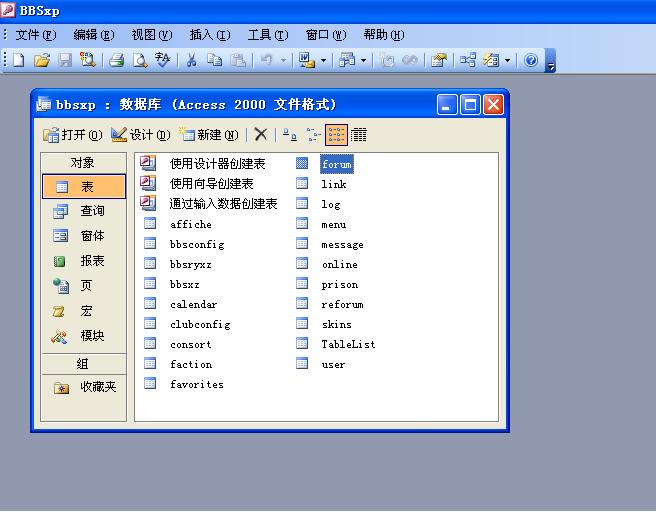Viewport: 656px width, 512px height.
Task: Click the Office Links Word icon
Action: coord(306,60)
